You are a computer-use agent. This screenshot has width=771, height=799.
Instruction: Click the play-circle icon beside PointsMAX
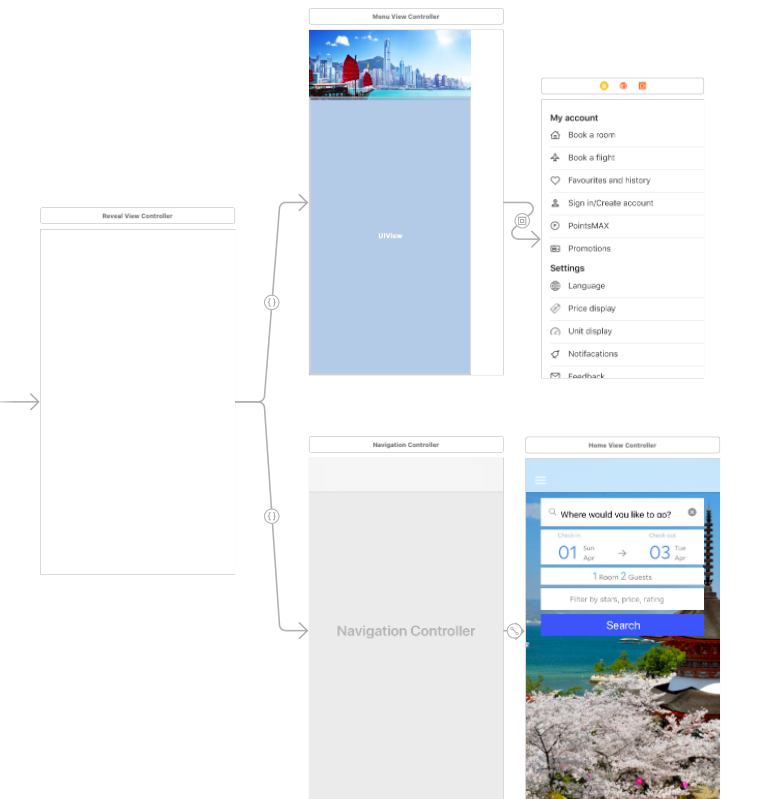point(555,226)
